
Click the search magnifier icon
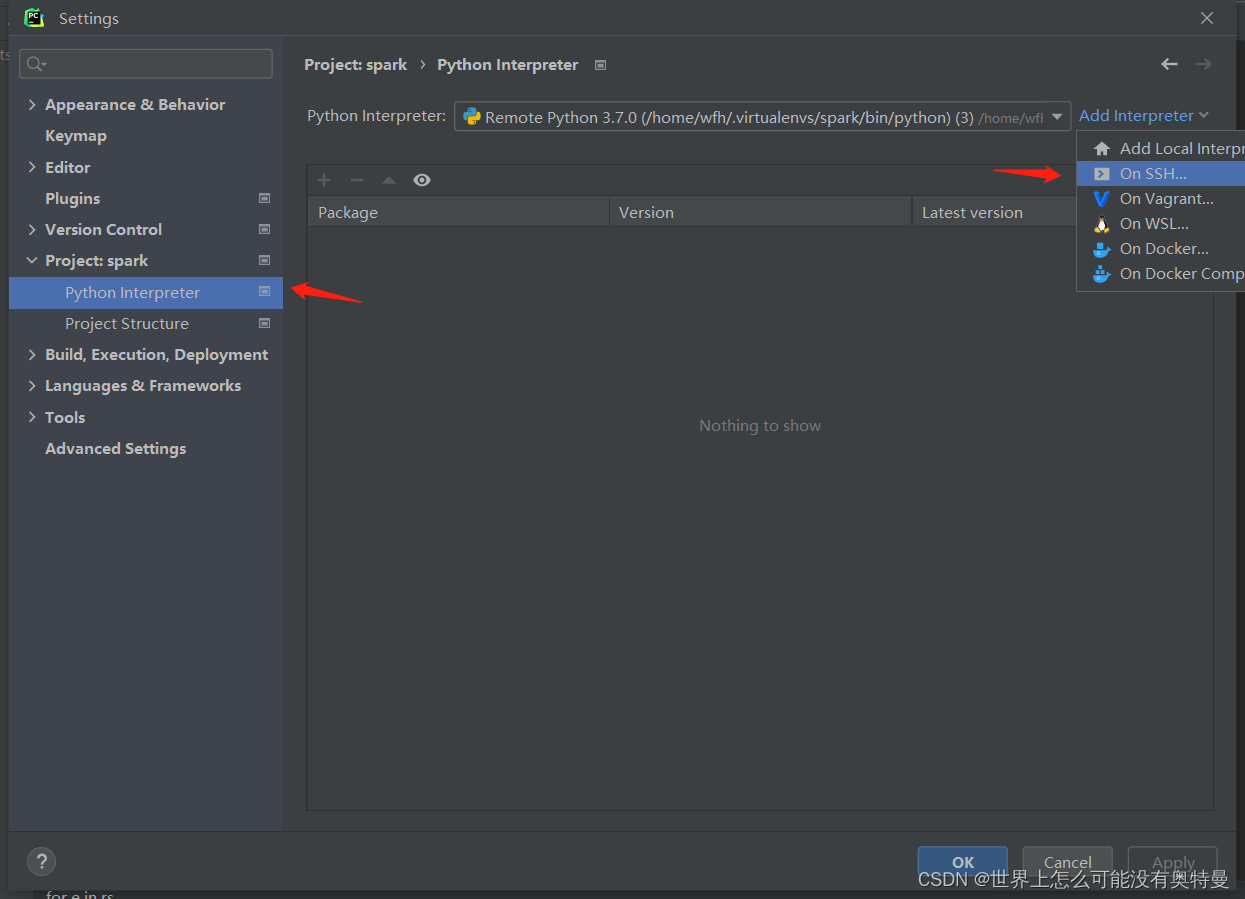36,64
